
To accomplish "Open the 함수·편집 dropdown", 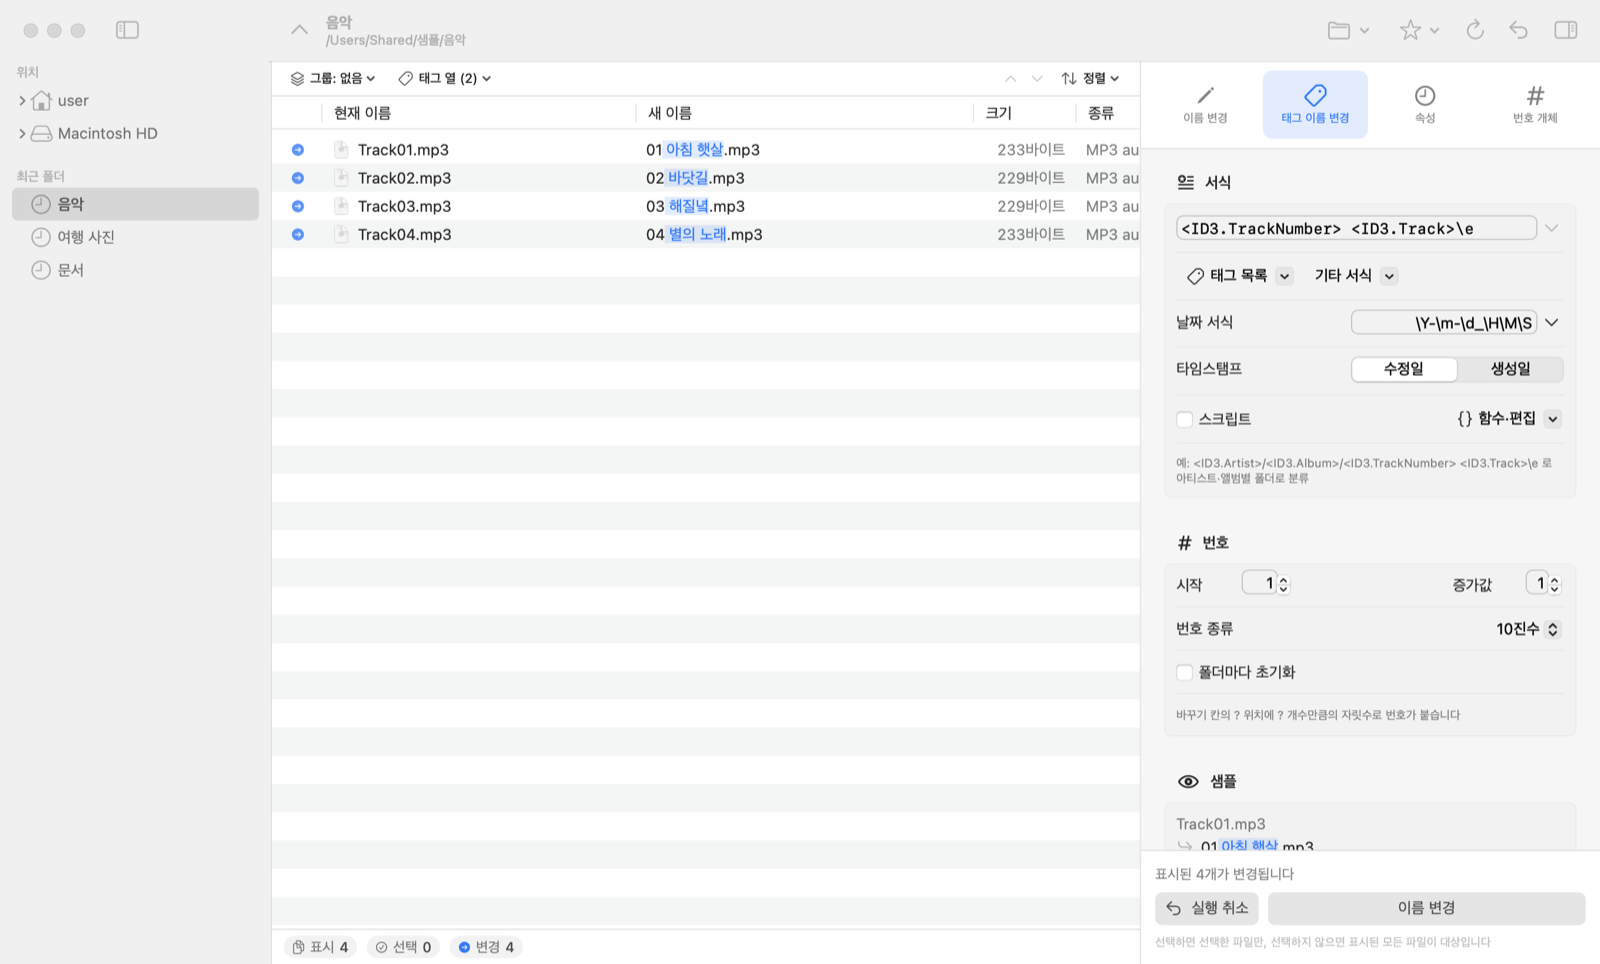I will pos(1508,419).
